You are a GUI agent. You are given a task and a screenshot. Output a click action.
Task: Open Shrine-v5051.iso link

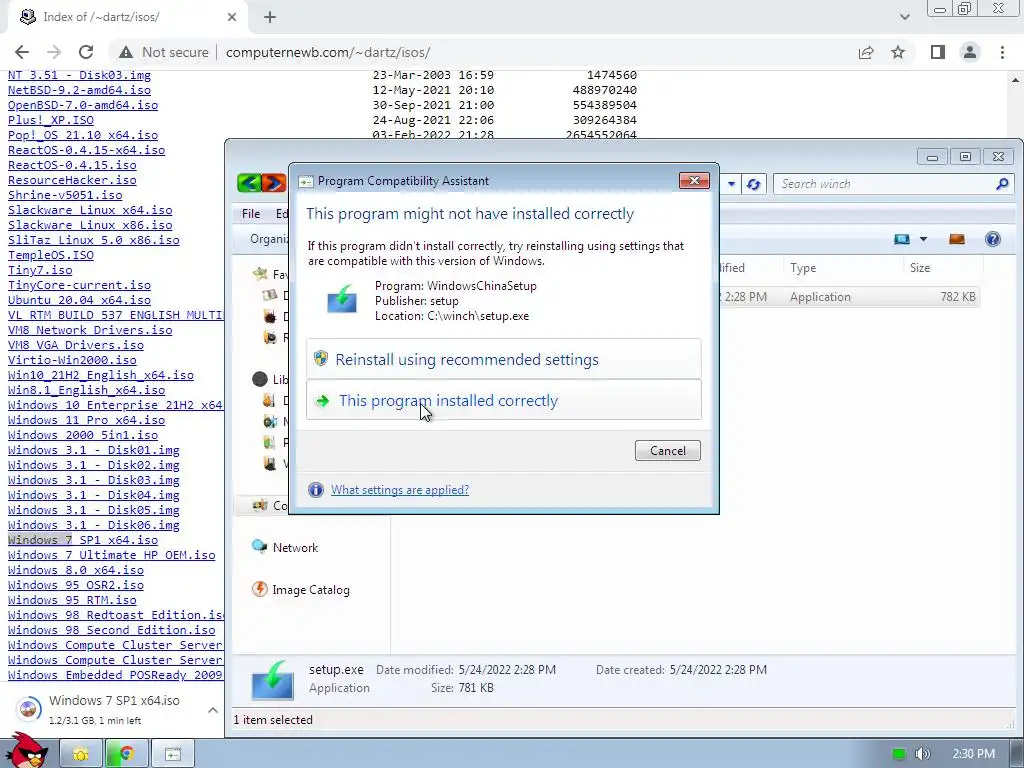[x=65, y=195]
